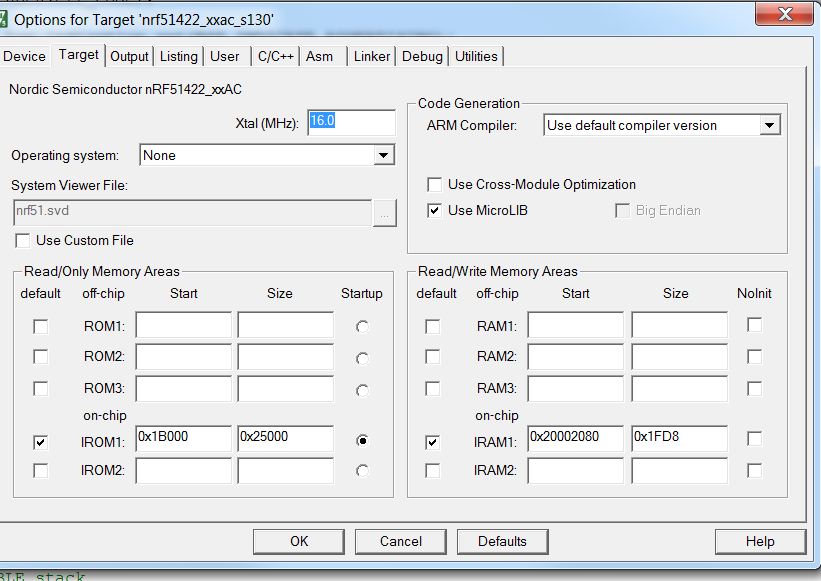Edit the IROM1 Start address 0x1B000
Viewport: 821px width, 581px height.
183,439
